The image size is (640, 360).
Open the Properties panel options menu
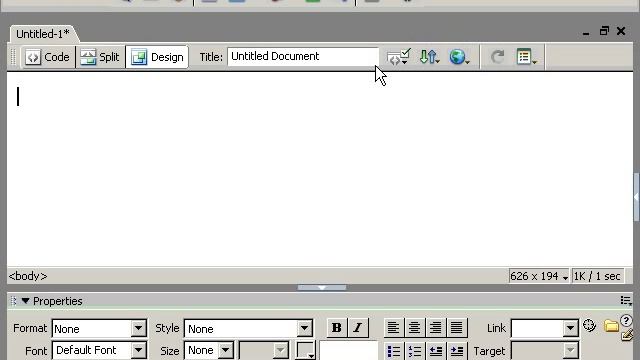[x=626, y=301]
